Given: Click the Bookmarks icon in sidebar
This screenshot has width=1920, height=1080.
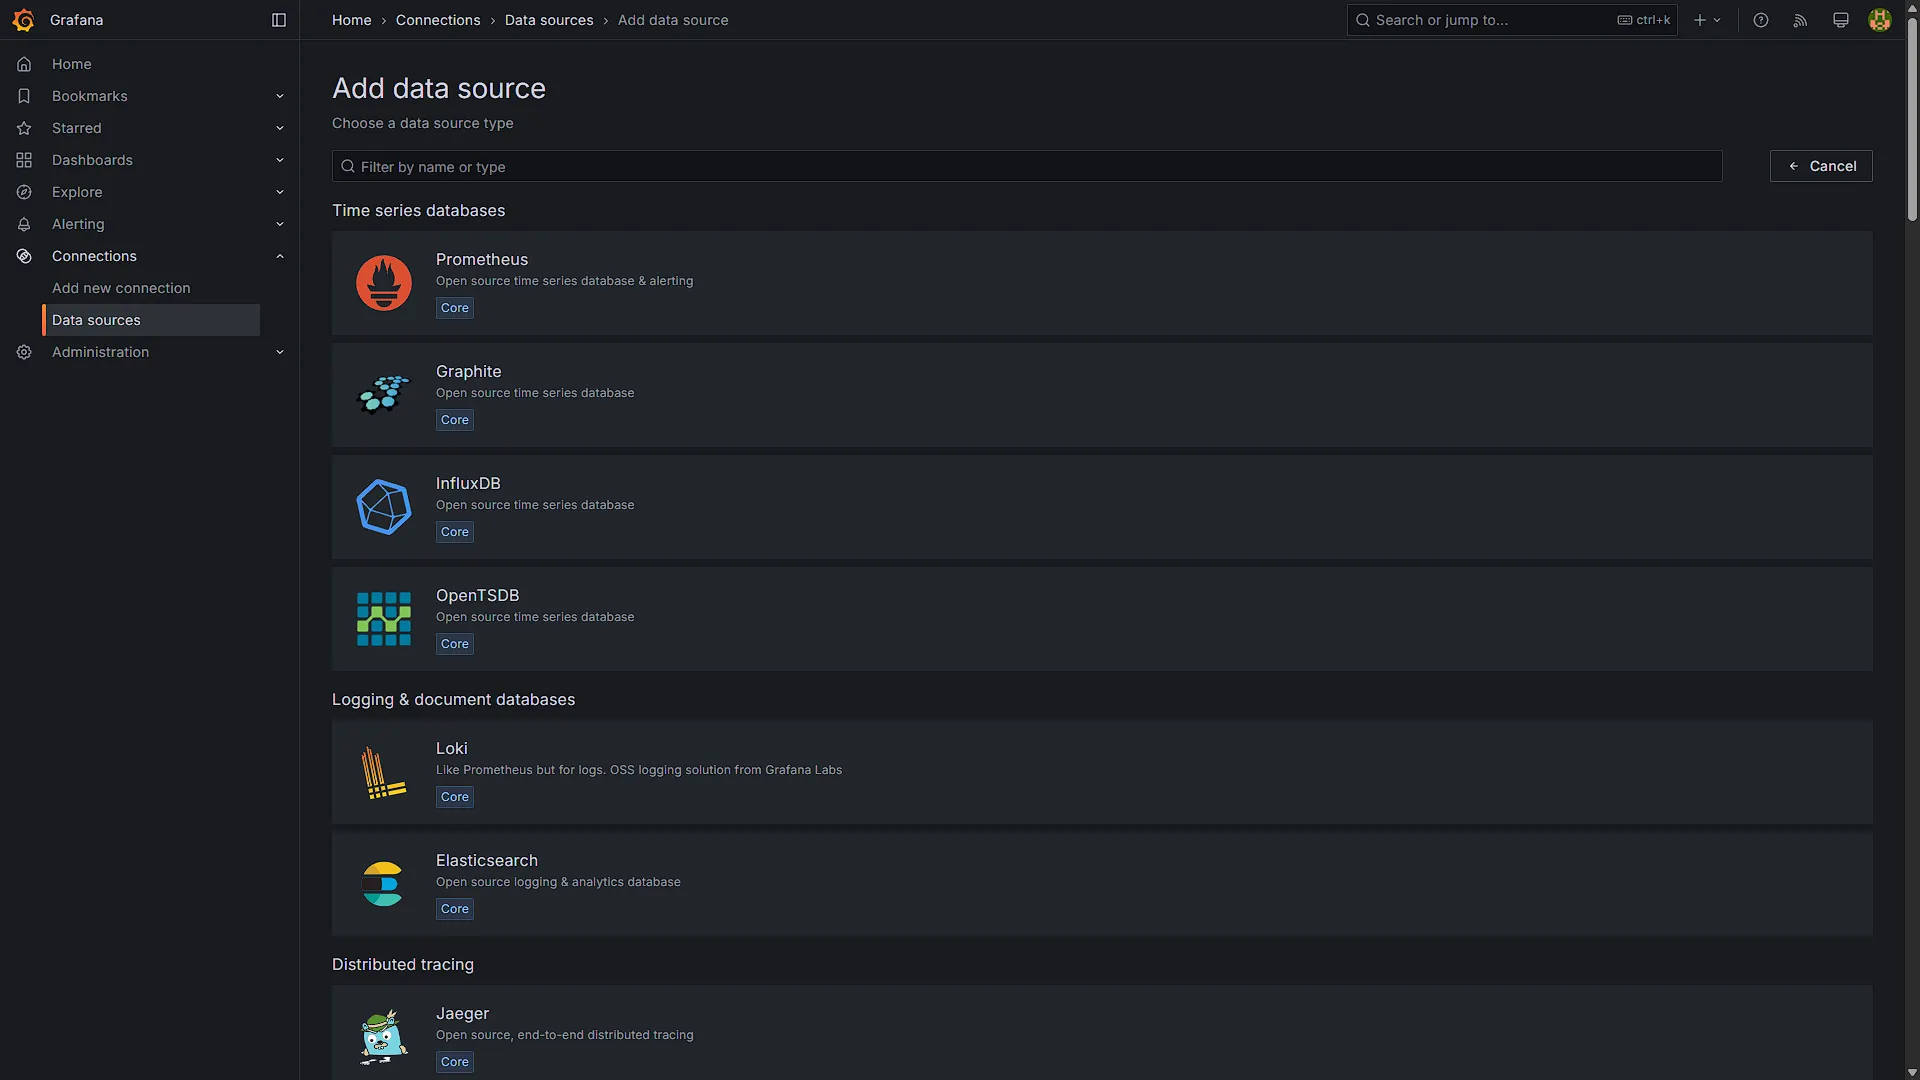Looking at the screenshot, I should 24,96.
